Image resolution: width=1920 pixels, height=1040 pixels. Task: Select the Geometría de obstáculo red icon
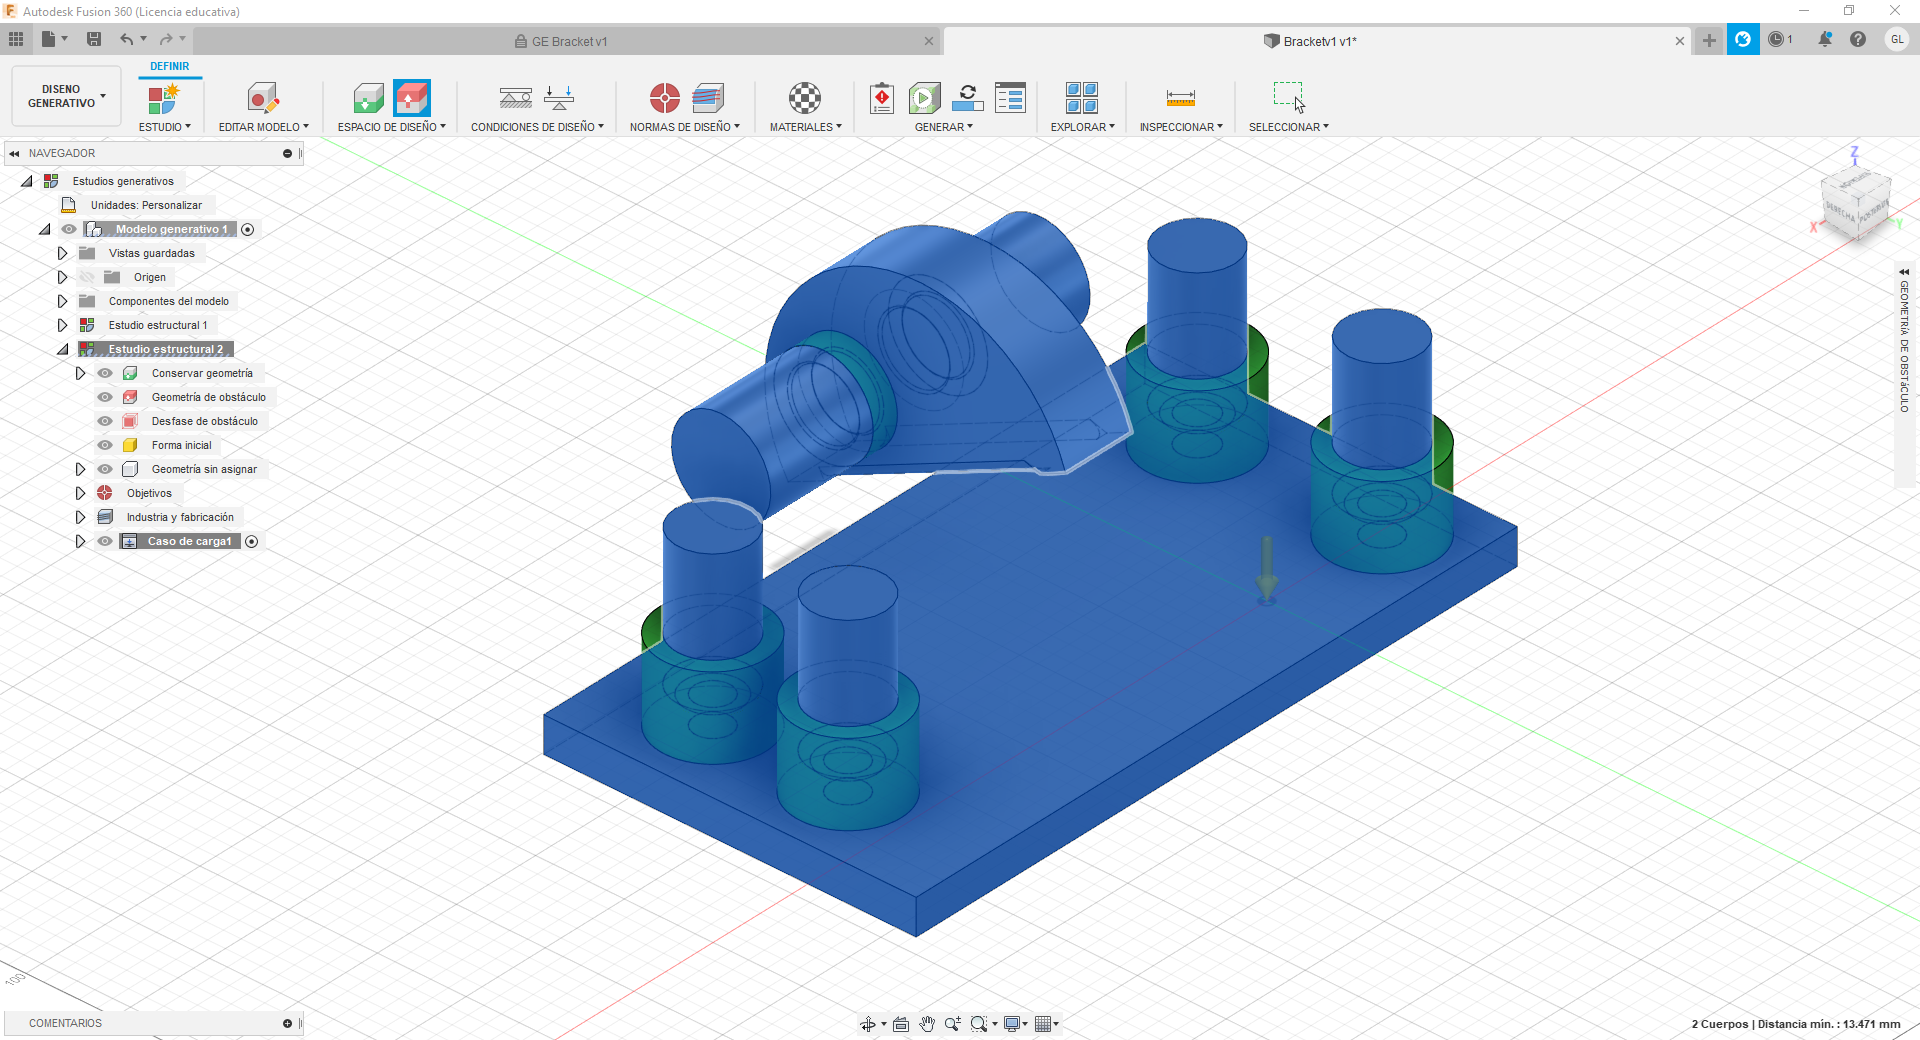pyautogui.click(x=412, y=98)
